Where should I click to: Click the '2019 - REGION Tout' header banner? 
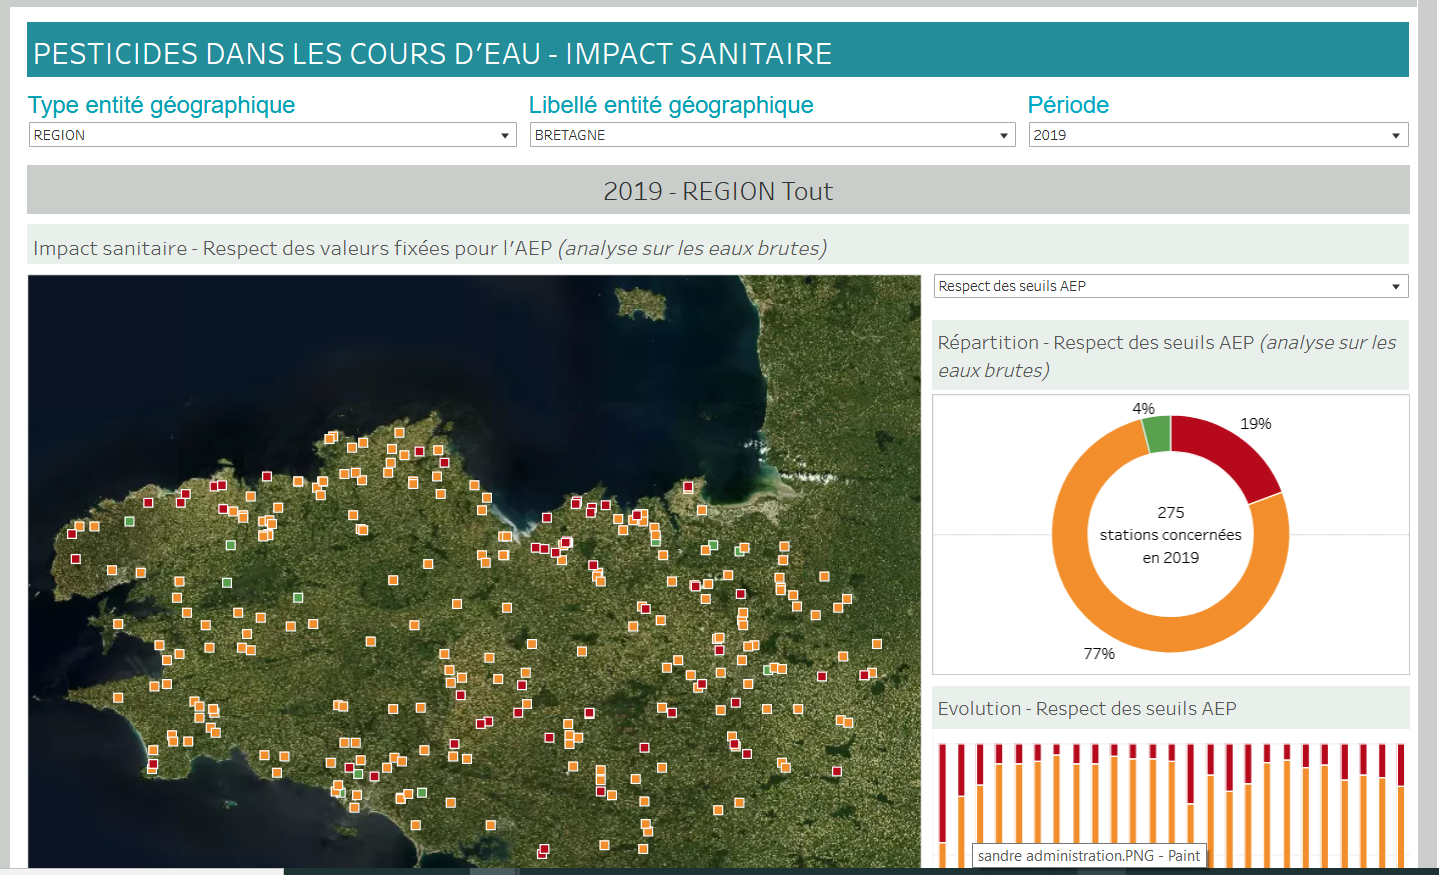pyautogui.click(x=717, y=191)
